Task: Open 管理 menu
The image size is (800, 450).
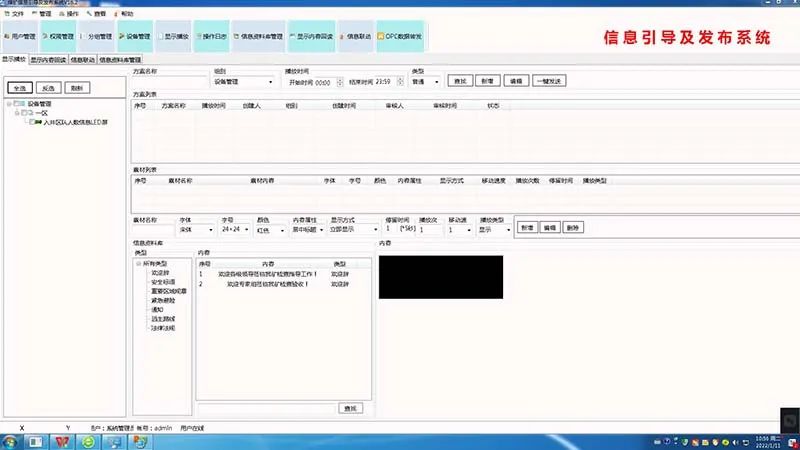Action: coord(42,14)
